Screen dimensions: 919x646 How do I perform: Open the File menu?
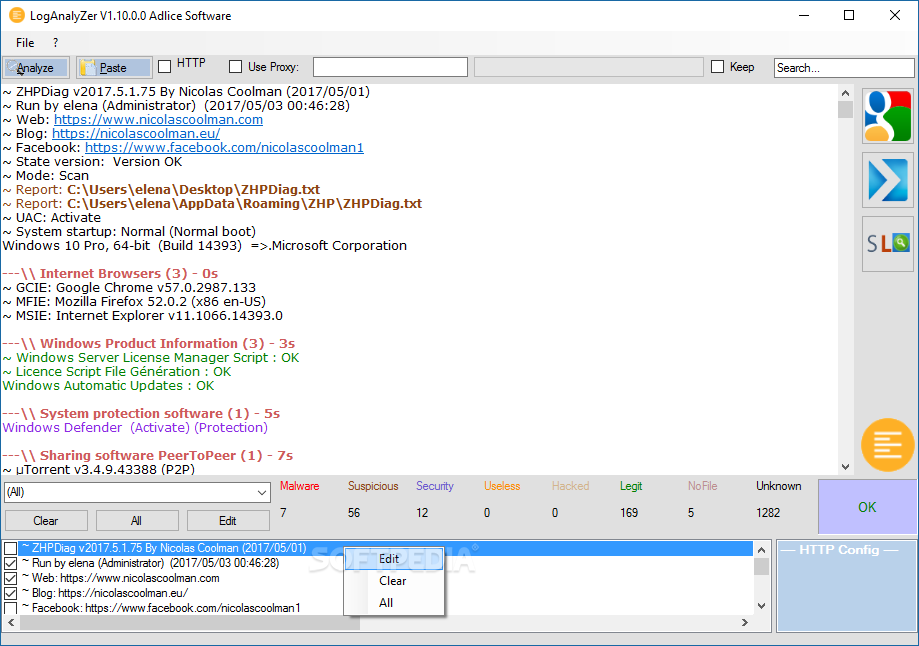coord(25,43)
